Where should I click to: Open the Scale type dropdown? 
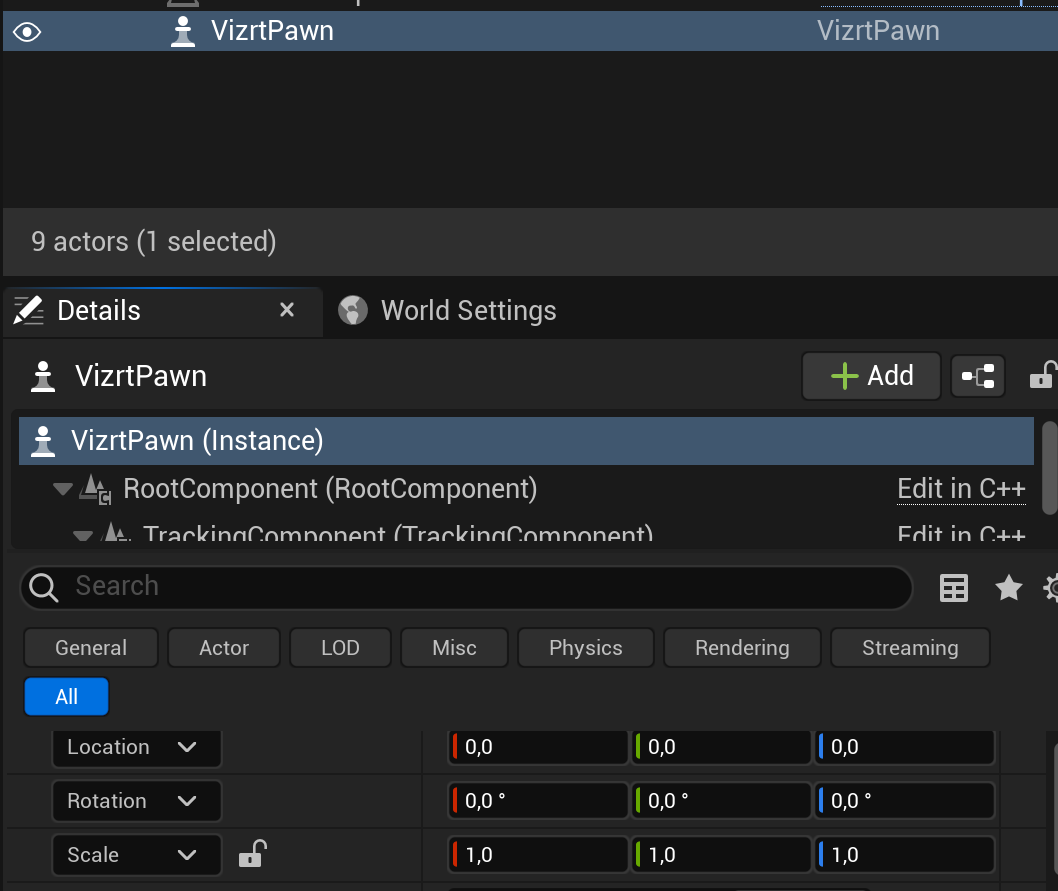(136, 855)
